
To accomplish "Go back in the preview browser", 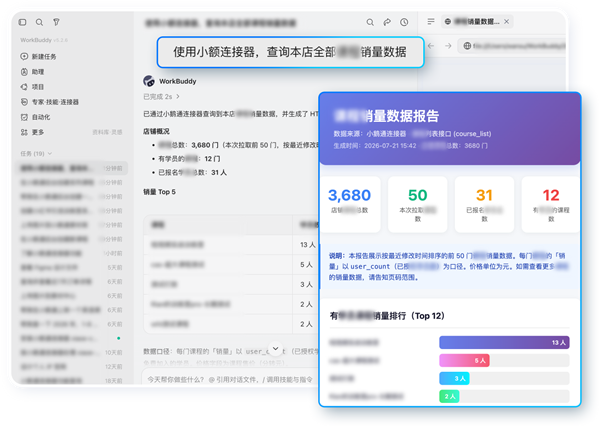I will [x=431, y=46].
